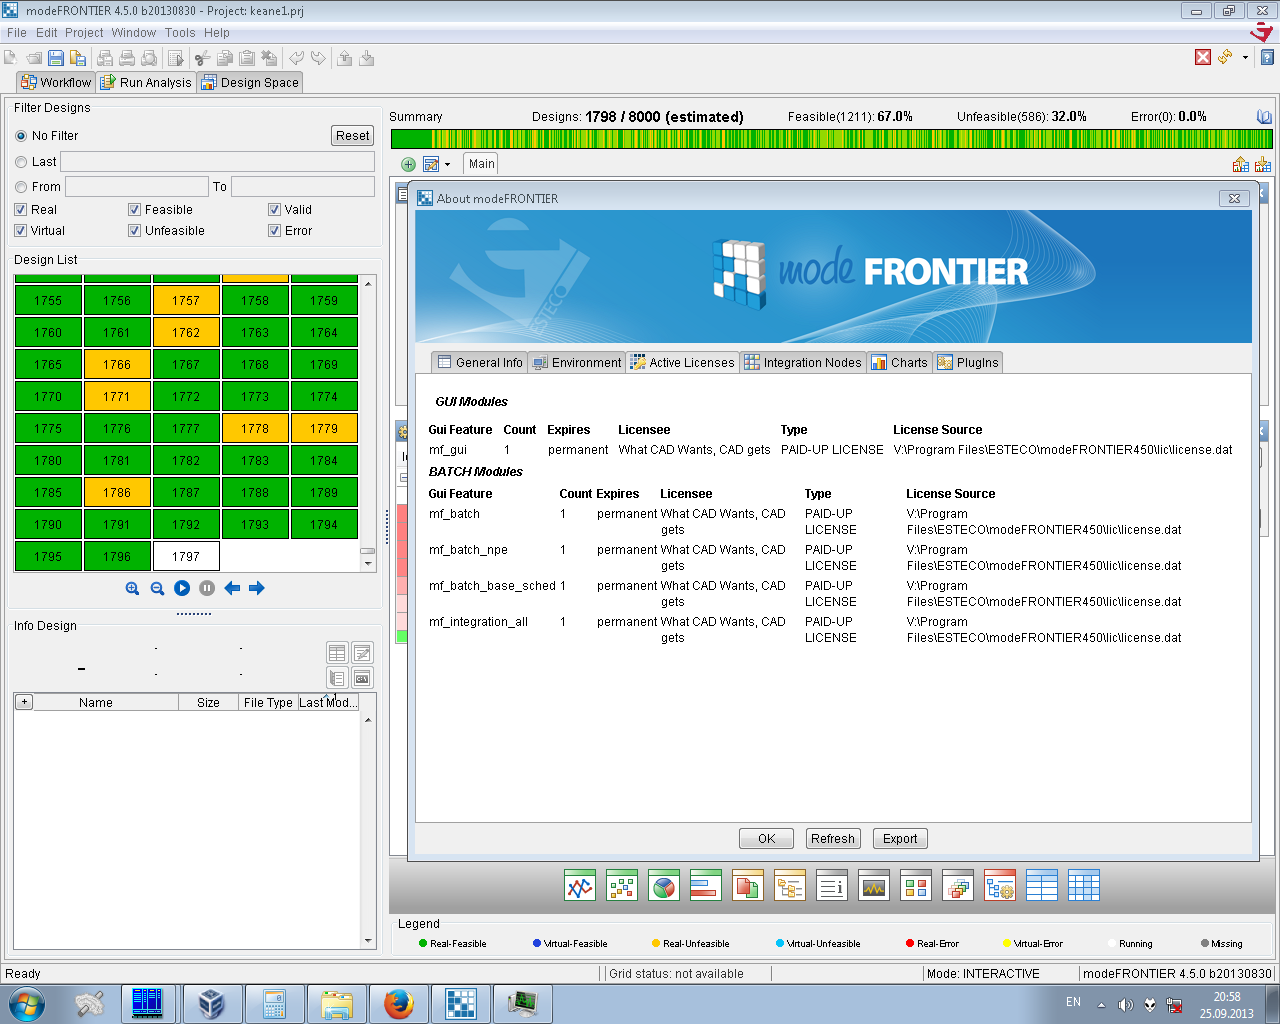Click the Refresh button
The image size is (1280, 1024).
click(x=833, y=839)
